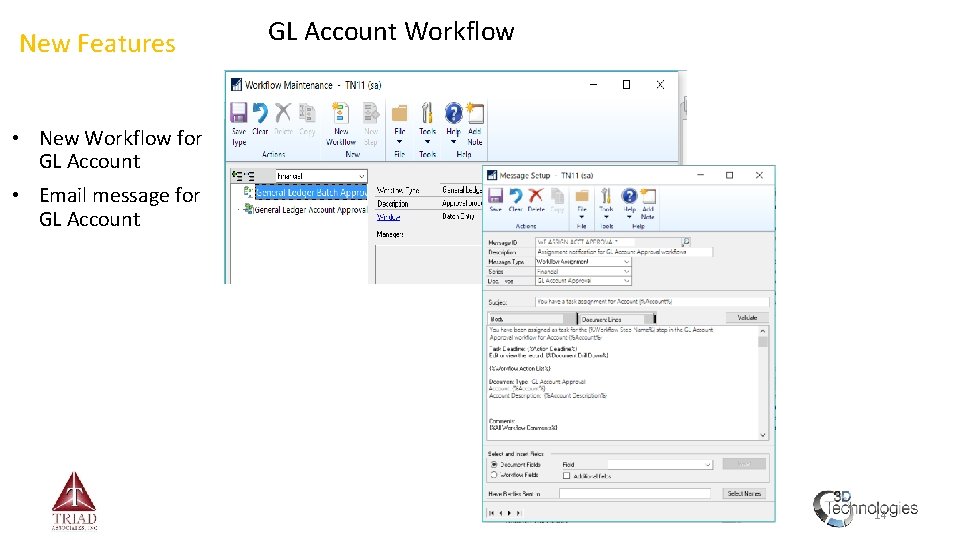Click Workflow Maintenance title bar app icon
The image size is (960, 540).
pyautogui.click(x=236, y=84)
